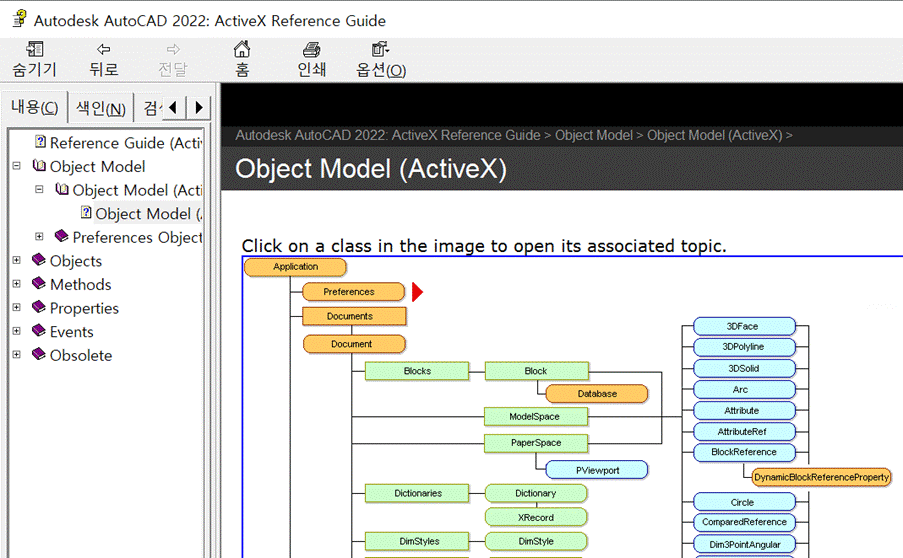Viewport: 903px width, 558px height.
Task: Click the Preferences class in the diagram
Action: [354, 292]
